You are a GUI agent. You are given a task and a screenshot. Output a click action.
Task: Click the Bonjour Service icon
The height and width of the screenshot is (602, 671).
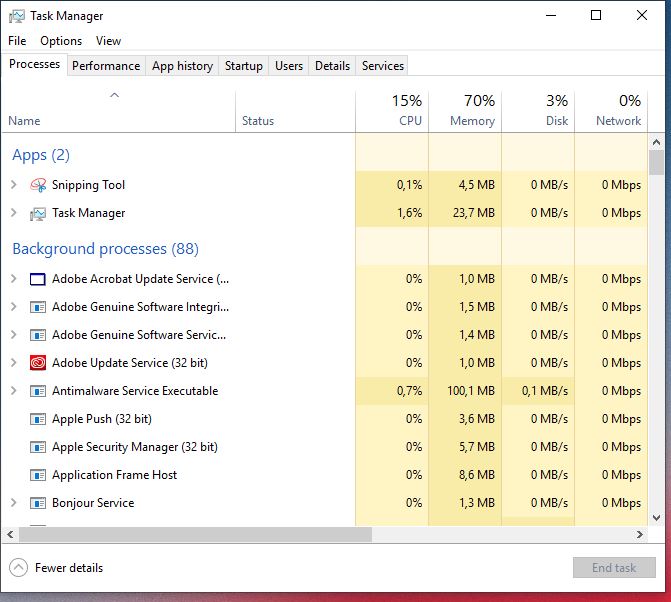[38, 503]
